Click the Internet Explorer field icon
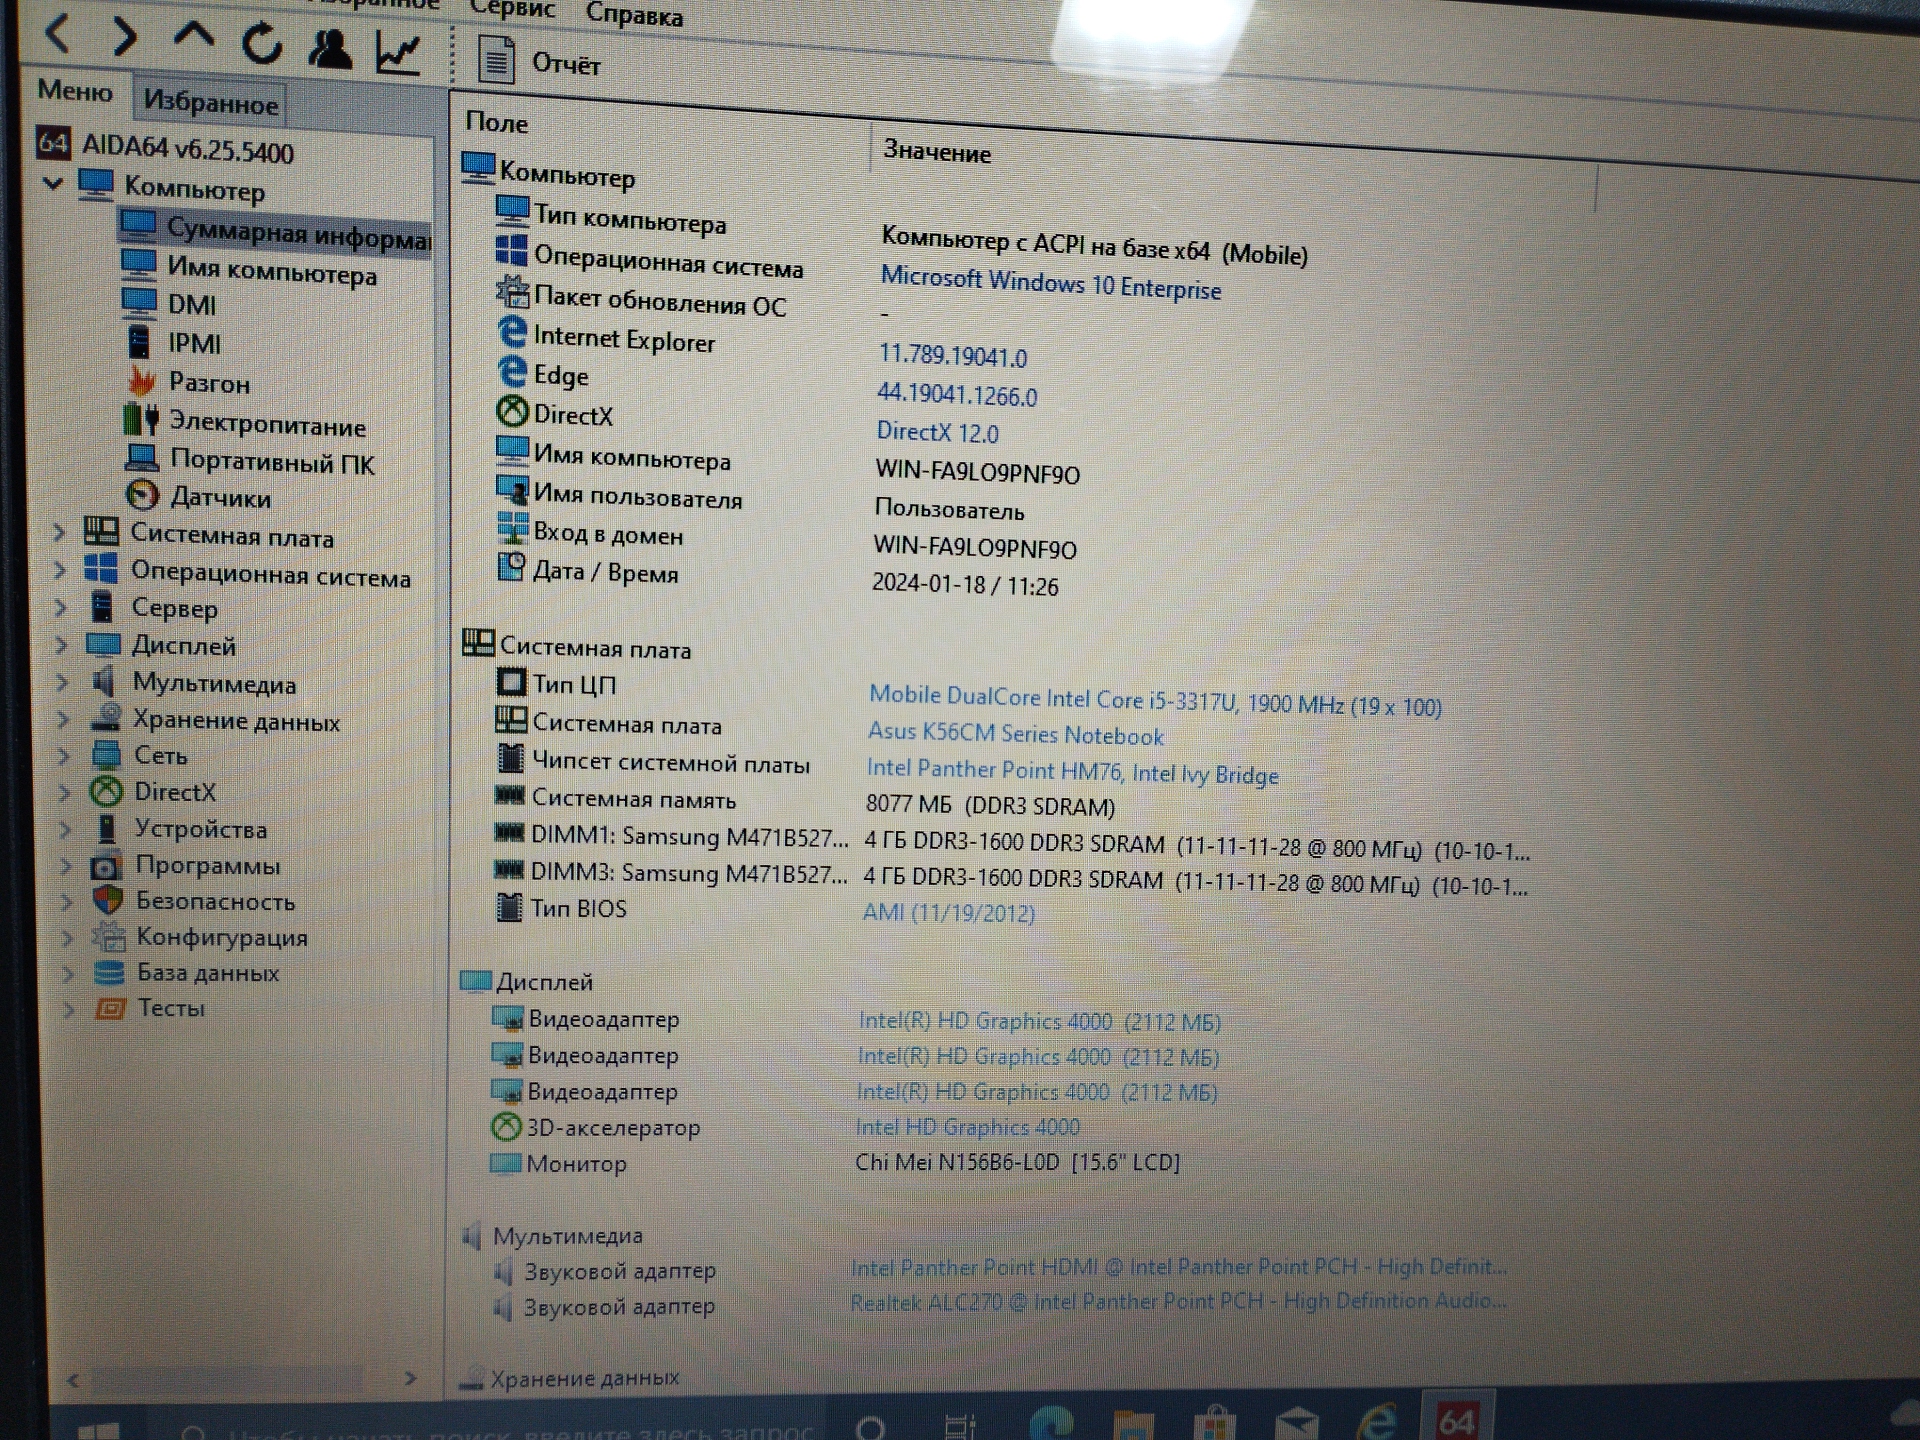Image resolution: width=1920 pixels, height=1440 pixels. coord(512,332)
